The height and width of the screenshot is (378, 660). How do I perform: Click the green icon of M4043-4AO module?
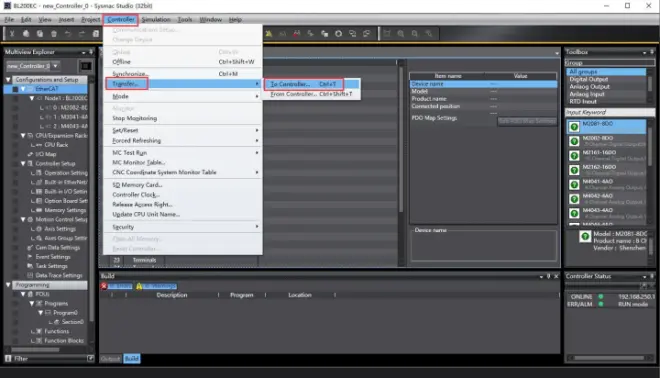point(574,213)
